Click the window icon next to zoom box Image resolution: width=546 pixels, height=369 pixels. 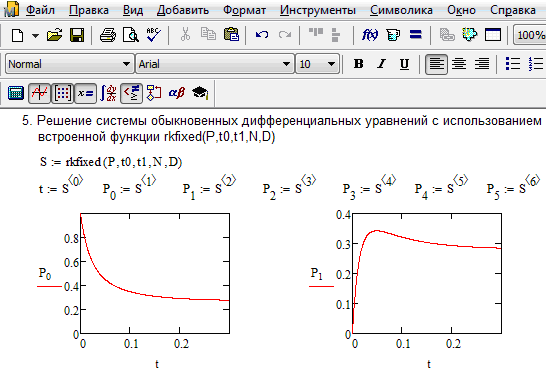click(493, 35)
